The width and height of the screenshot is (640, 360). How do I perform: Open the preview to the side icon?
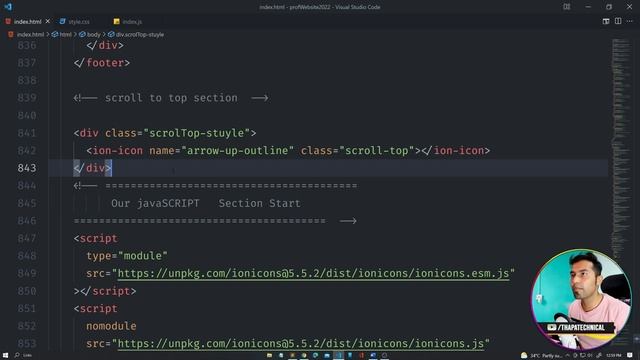(x=606, y=21)
